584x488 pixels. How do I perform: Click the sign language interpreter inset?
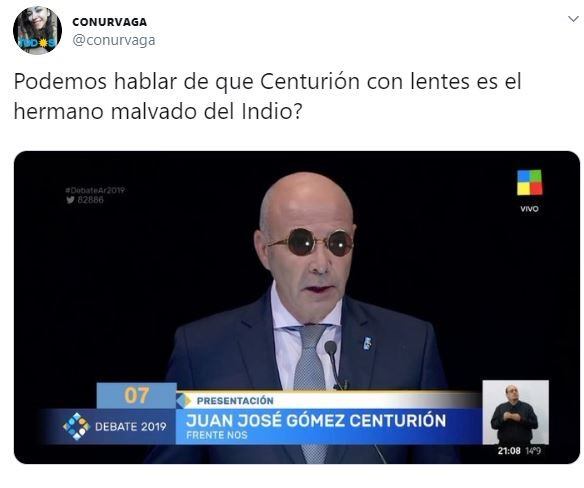pos(515,412)
